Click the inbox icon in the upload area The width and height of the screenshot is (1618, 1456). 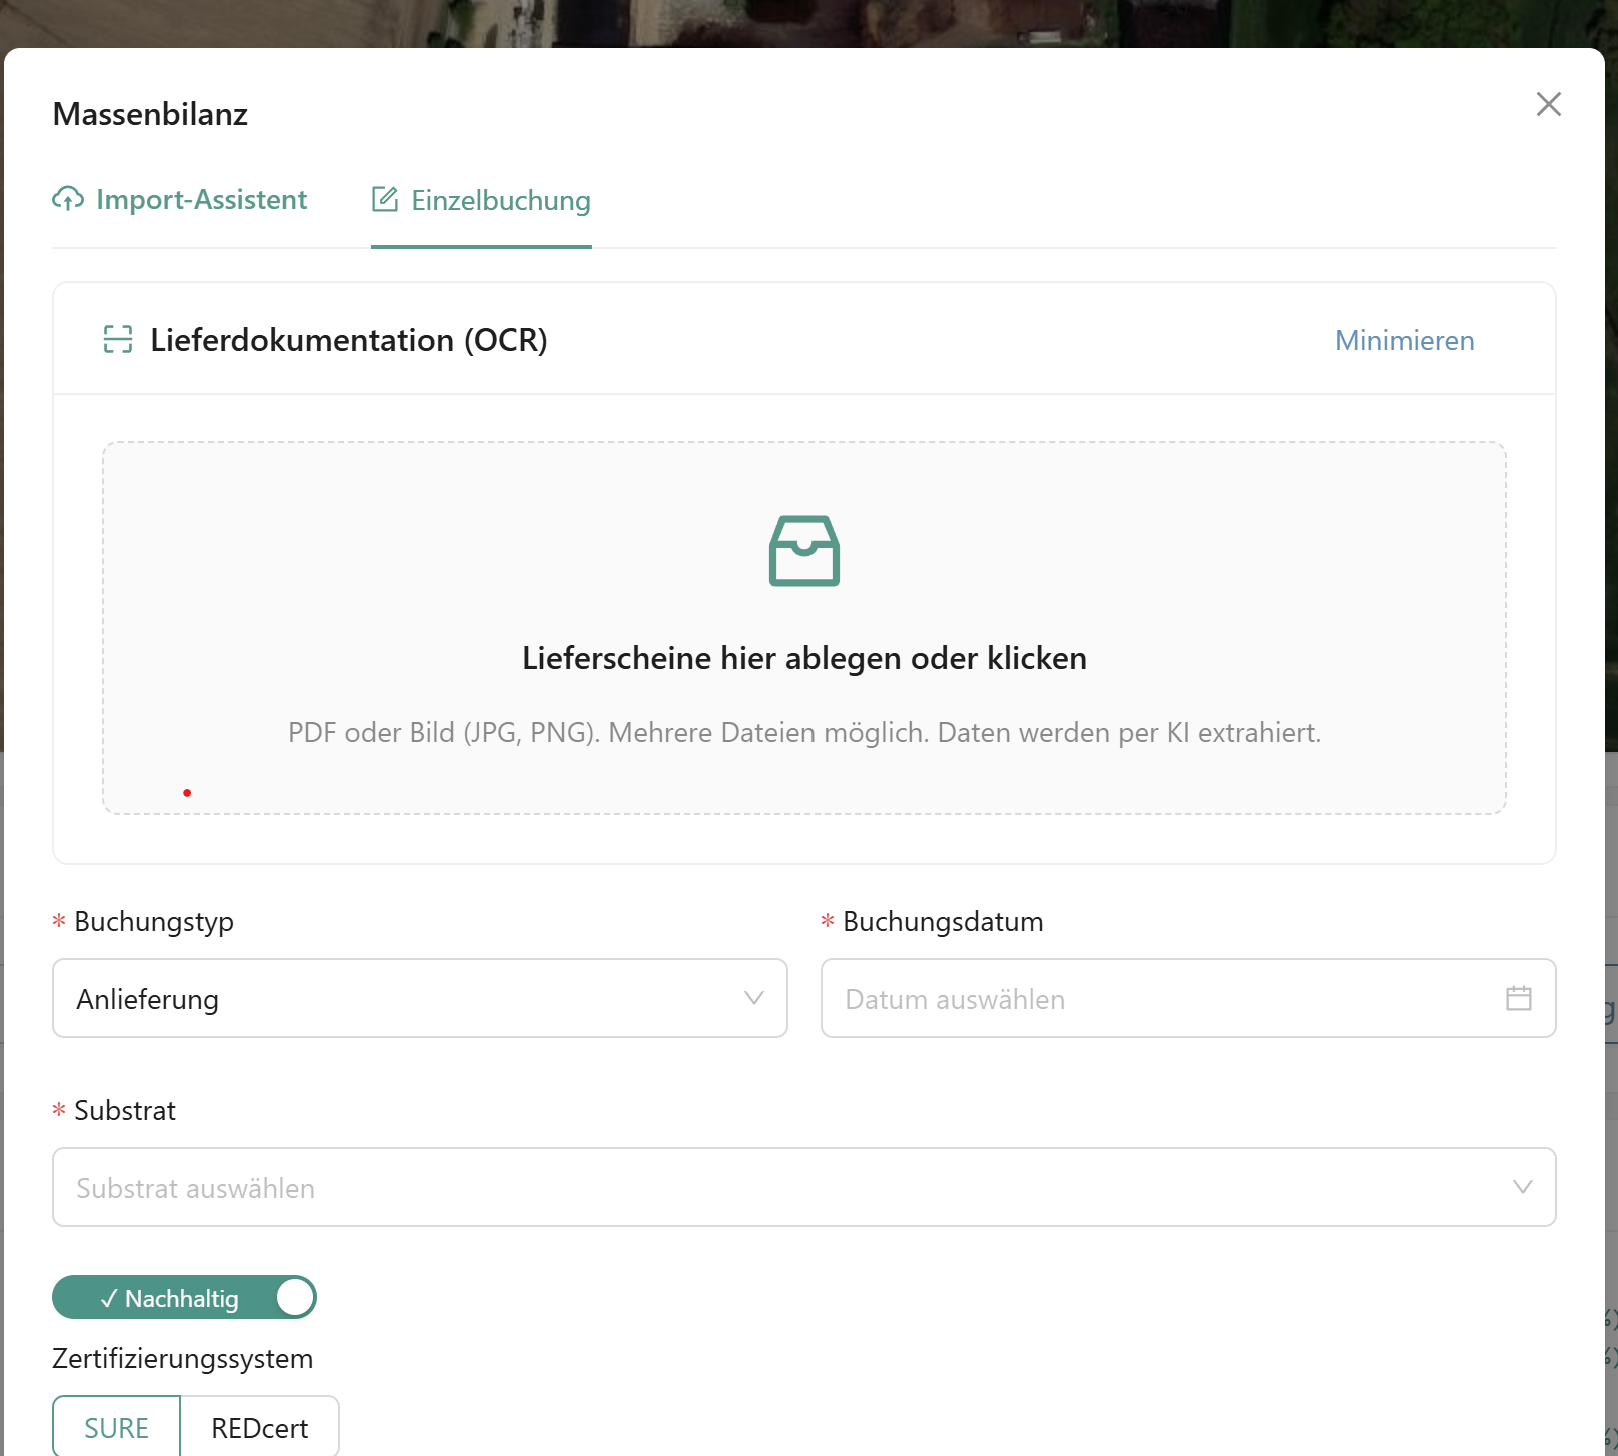pyautogui.click(x=804, y=551)
